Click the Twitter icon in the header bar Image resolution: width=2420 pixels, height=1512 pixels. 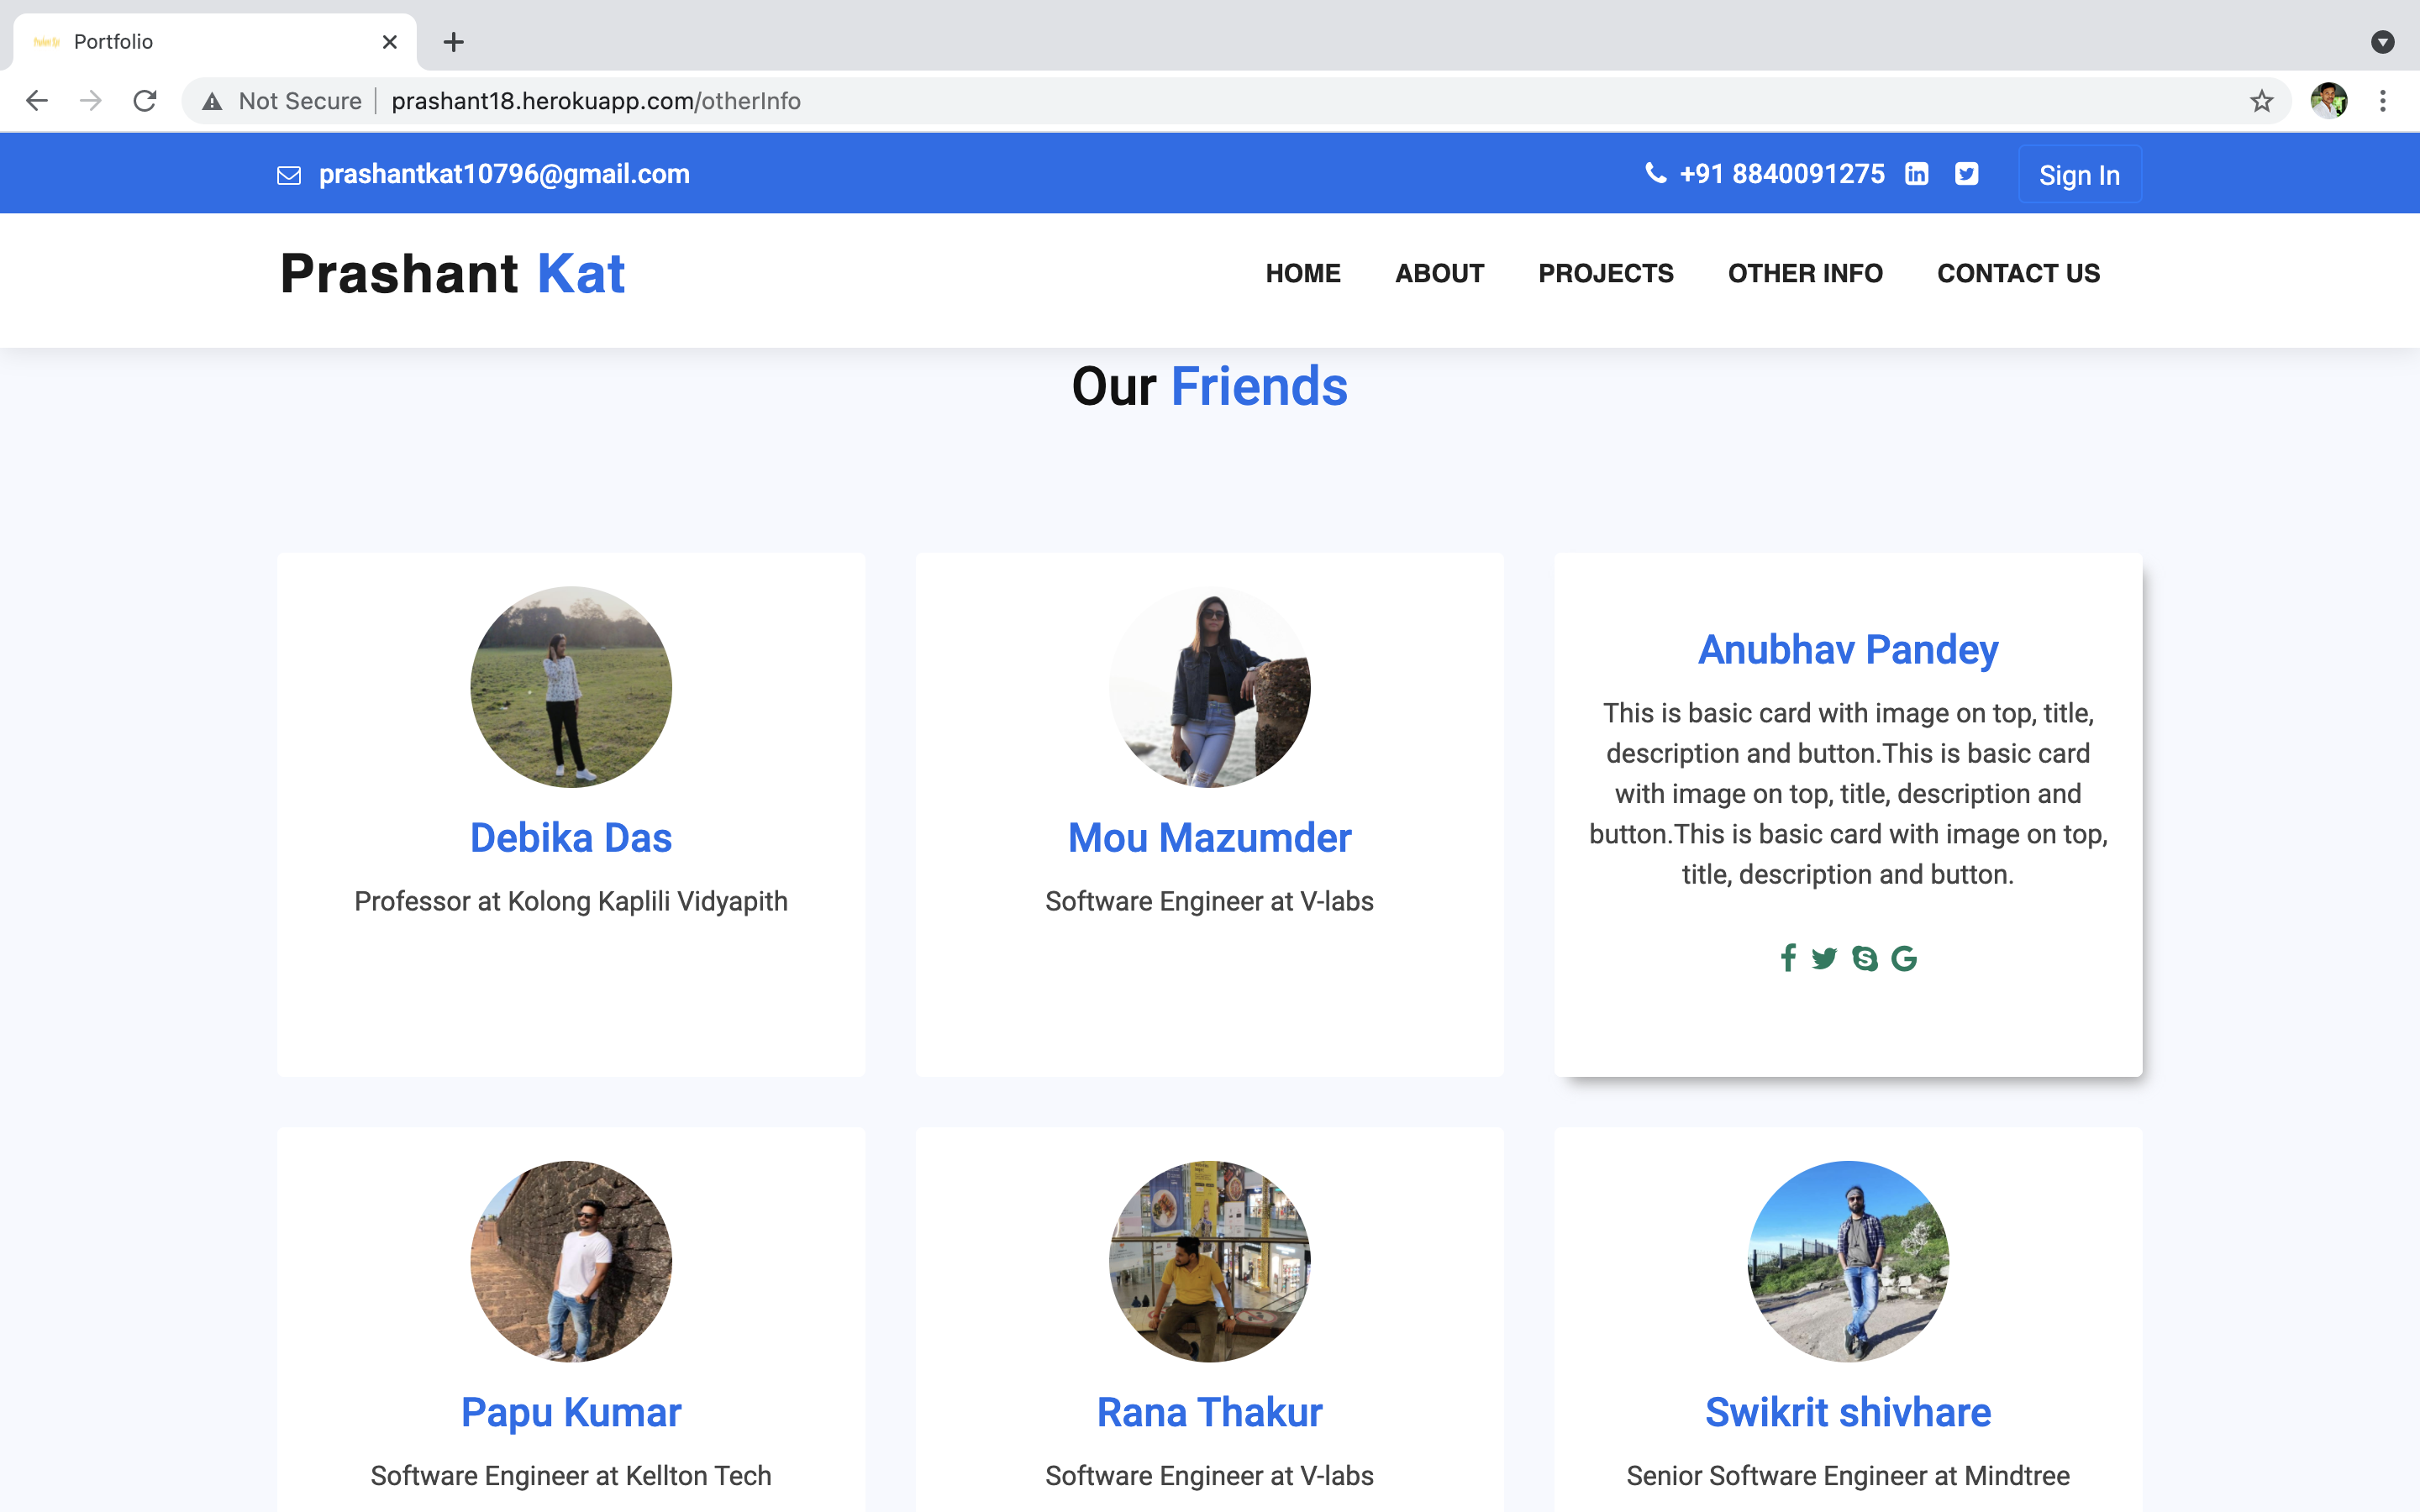click(x=1966, y=174)
